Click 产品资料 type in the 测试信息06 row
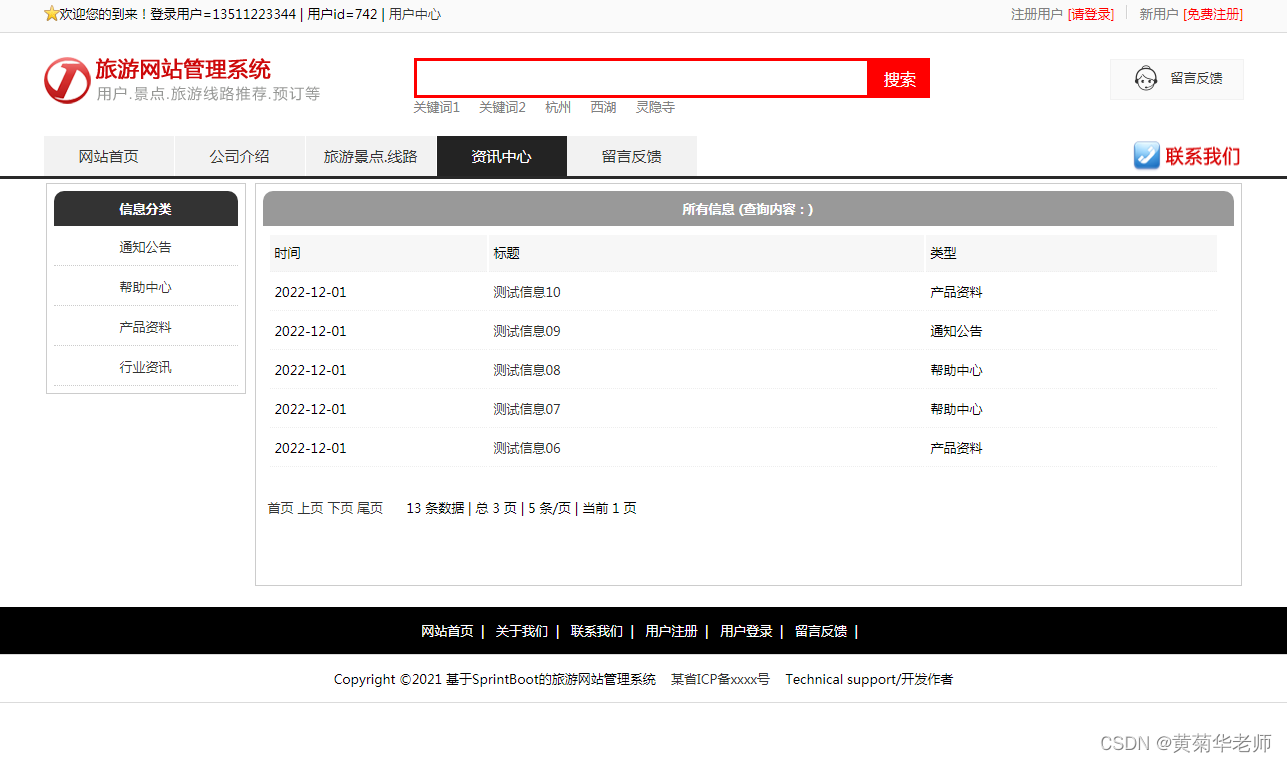 click(956, 448)
